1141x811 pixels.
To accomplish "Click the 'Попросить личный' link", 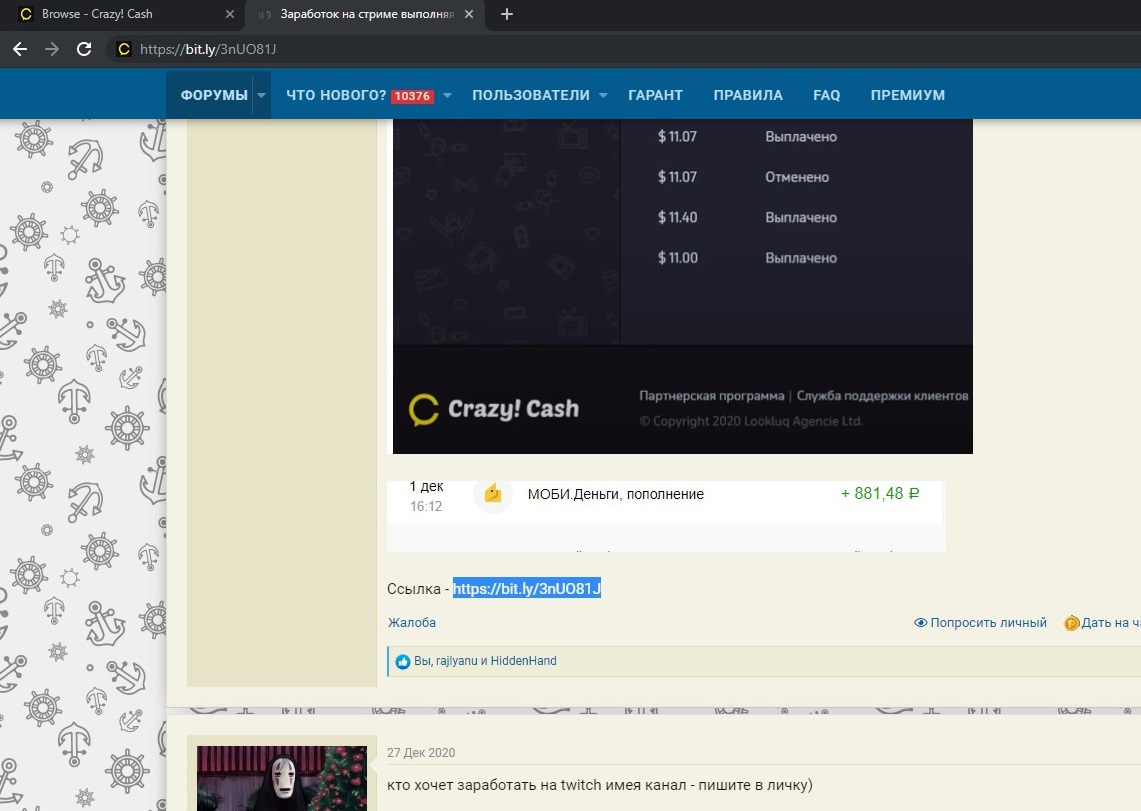I will point(988,623).
